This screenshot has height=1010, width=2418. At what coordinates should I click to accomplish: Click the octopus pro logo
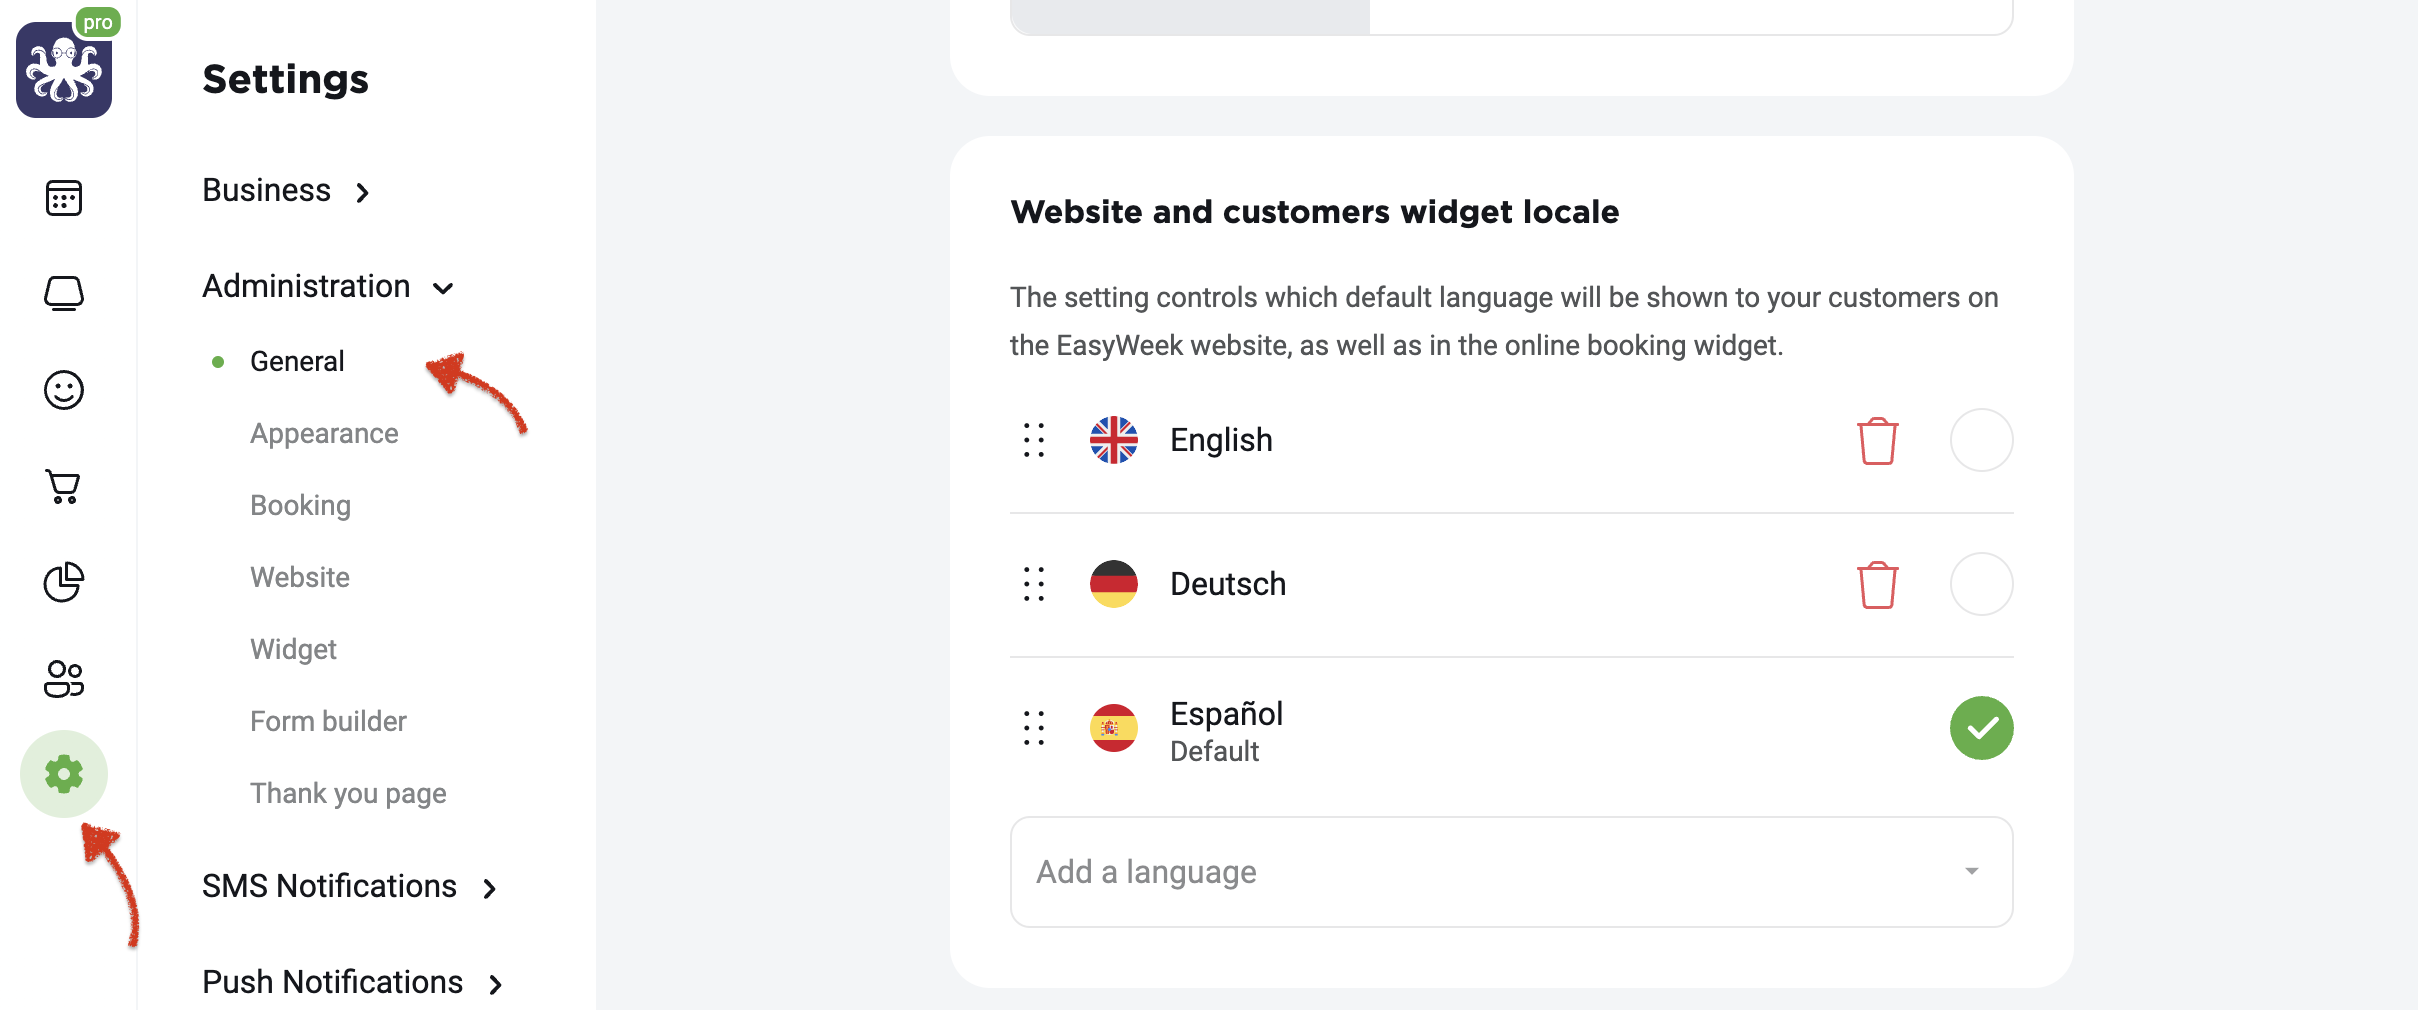click(66, 66)
